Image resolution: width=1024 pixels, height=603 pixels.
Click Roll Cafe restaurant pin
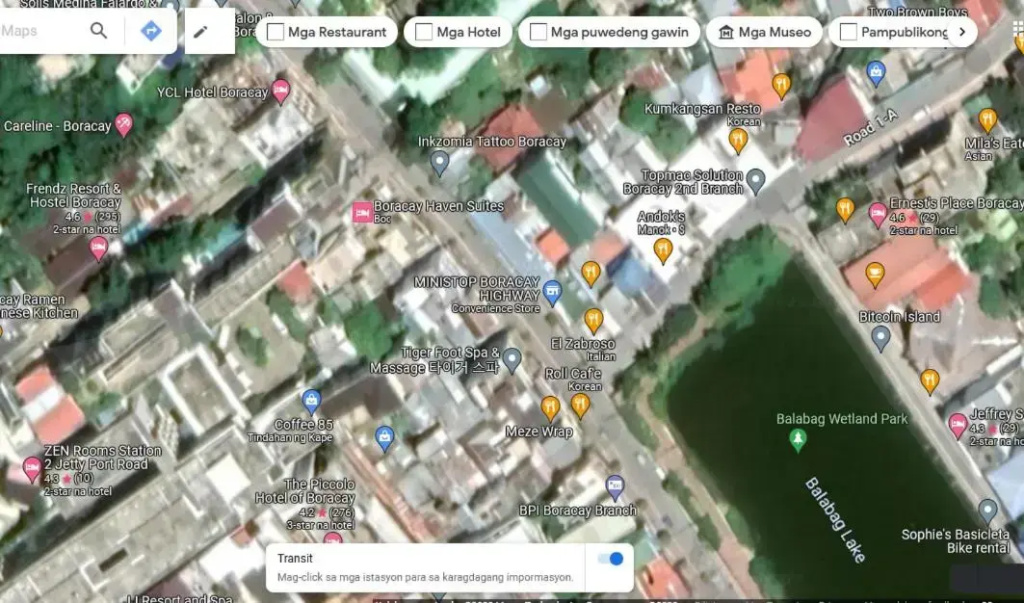pos(581,405)
